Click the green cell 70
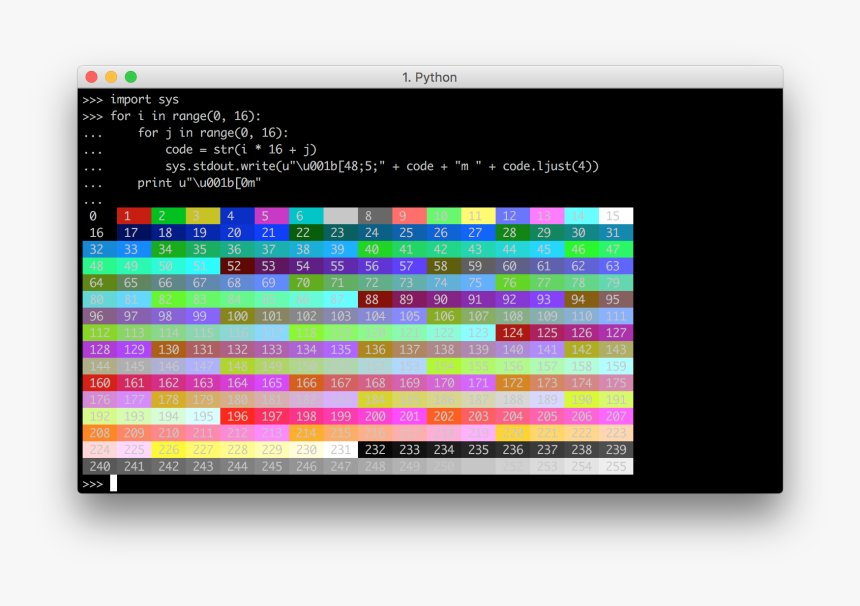The width and height of the screenshot is (860, 606). point(306,283)
